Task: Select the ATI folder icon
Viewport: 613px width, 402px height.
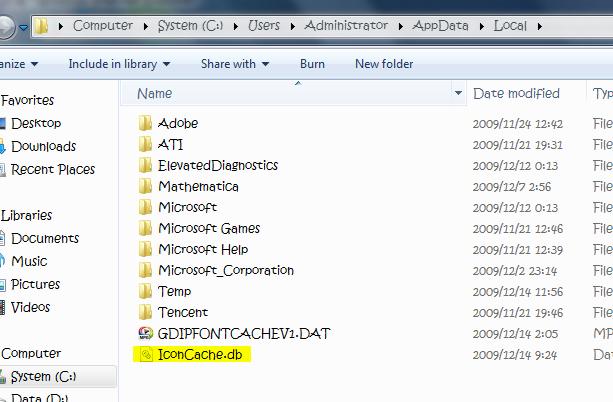Action: coord(145,144)
